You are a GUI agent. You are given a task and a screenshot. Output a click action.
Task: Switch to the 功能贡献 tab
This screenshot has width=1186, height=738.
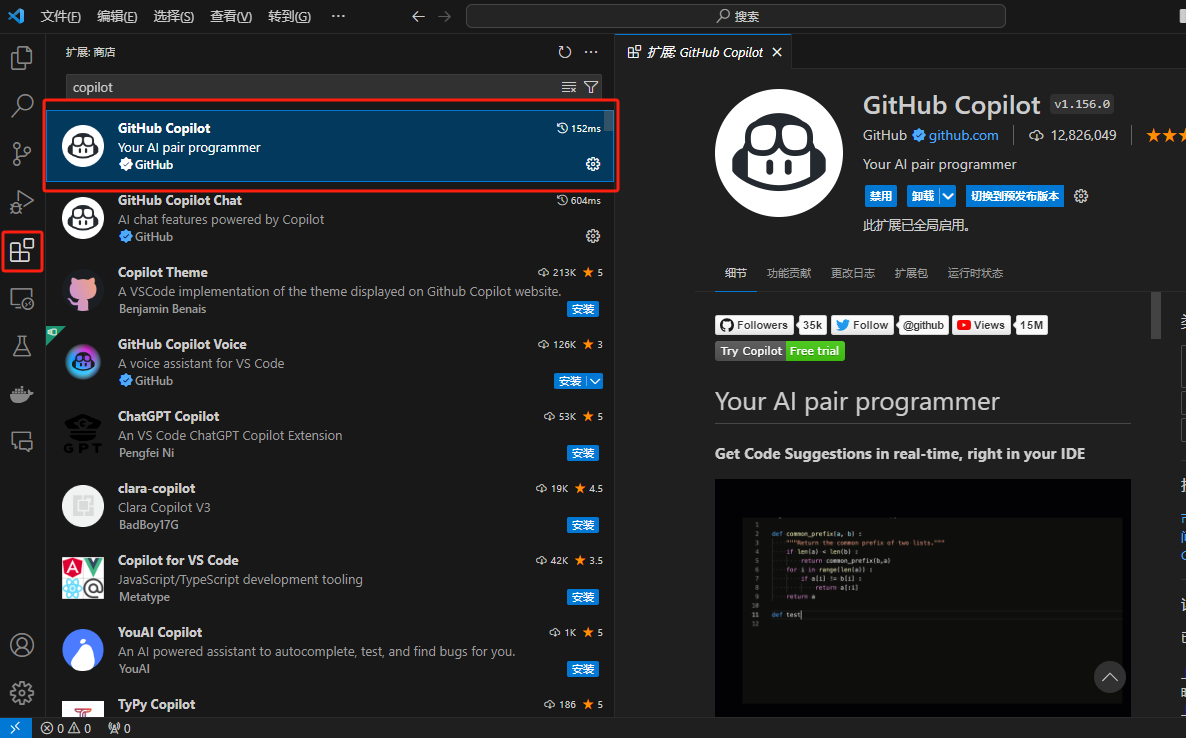click(x=789, y=273)
